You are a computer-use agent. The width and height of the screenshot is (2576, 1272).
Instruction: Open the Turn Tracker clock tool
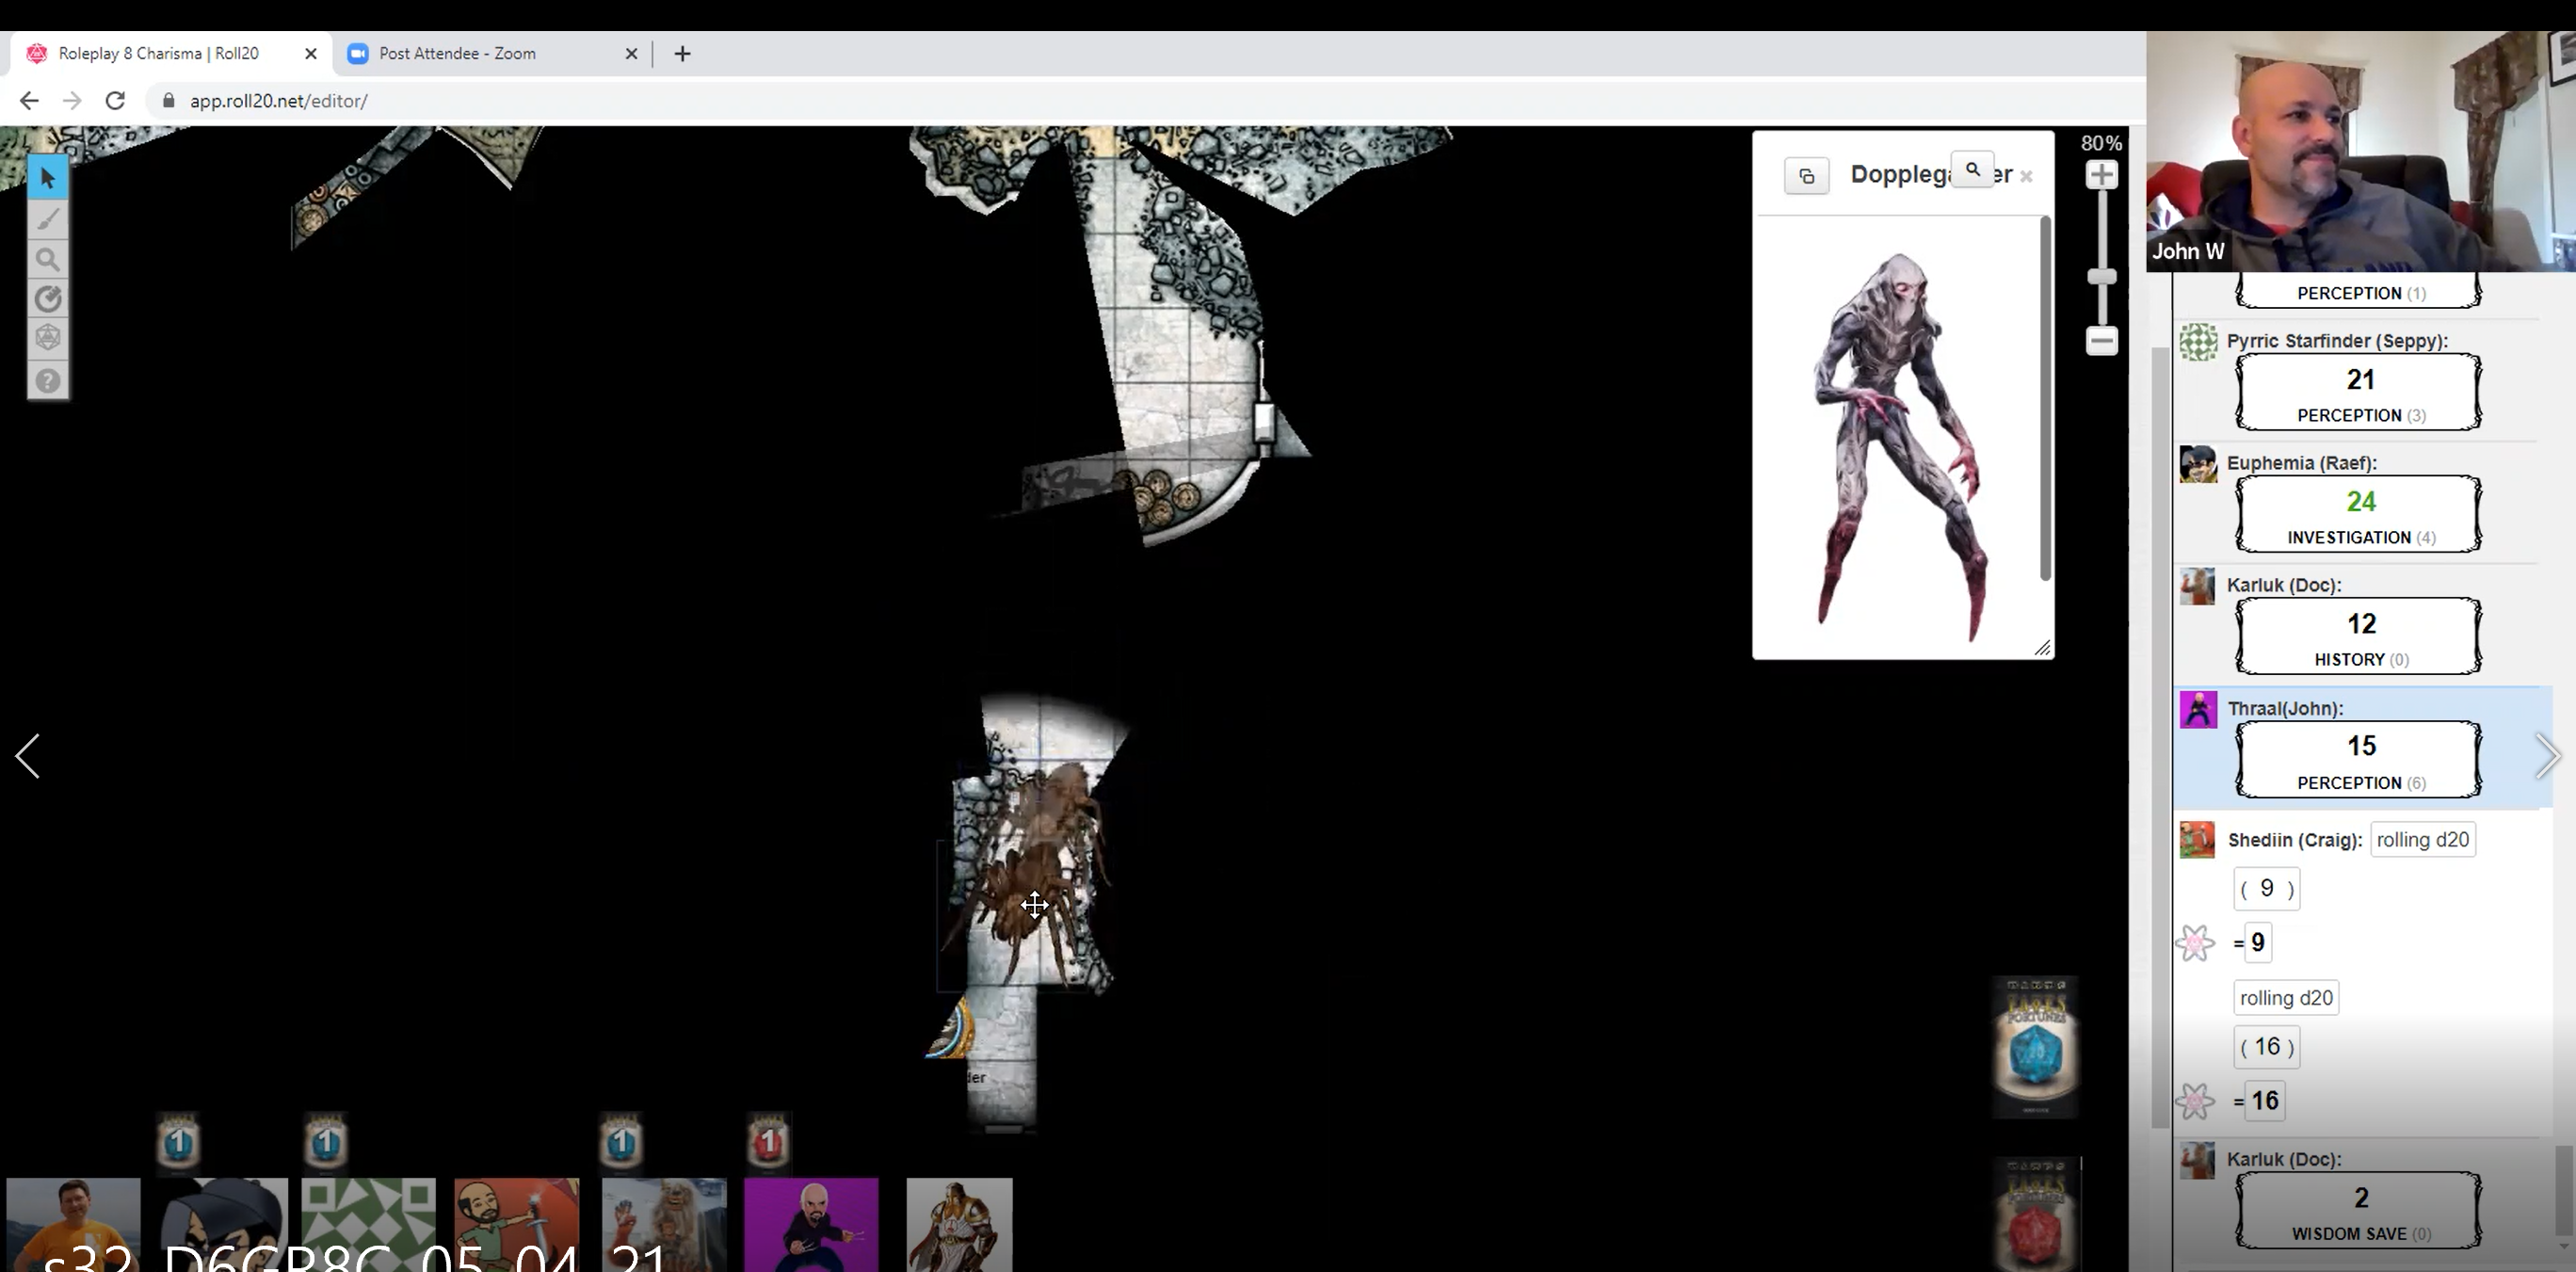point(47,299)
